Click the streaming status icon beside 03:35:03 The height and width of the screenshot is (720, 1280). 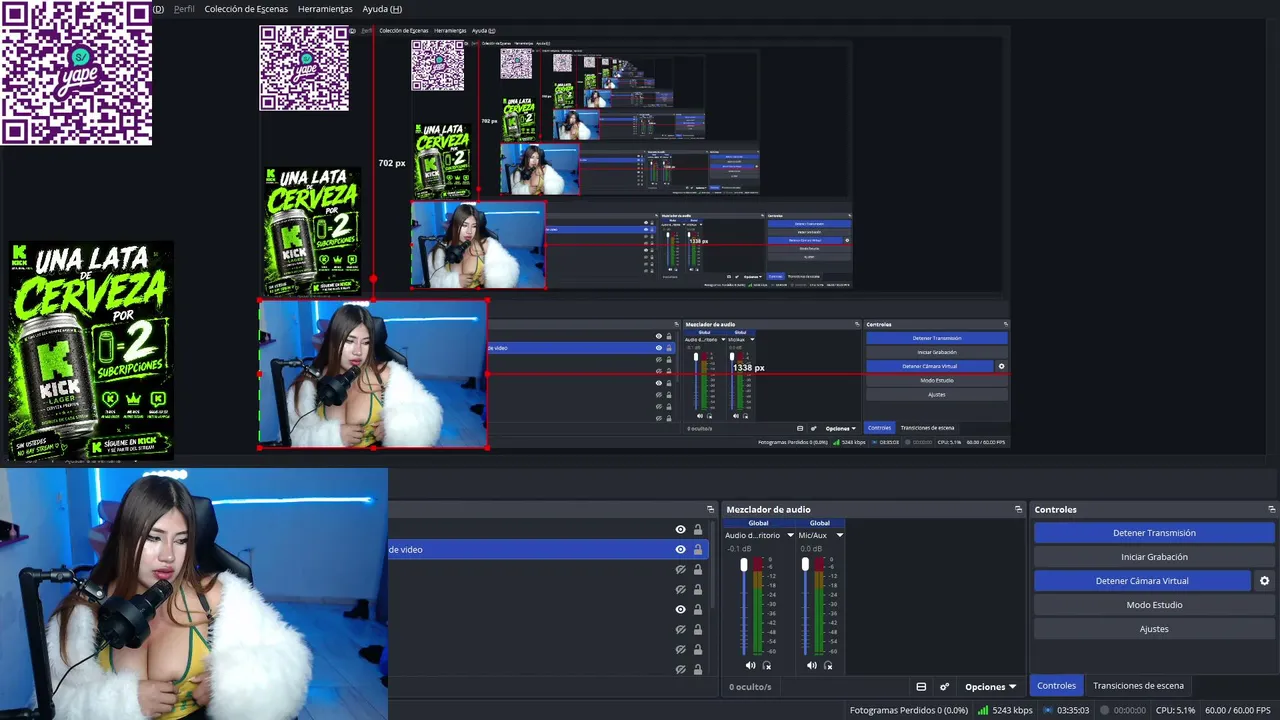point(1047,710)
